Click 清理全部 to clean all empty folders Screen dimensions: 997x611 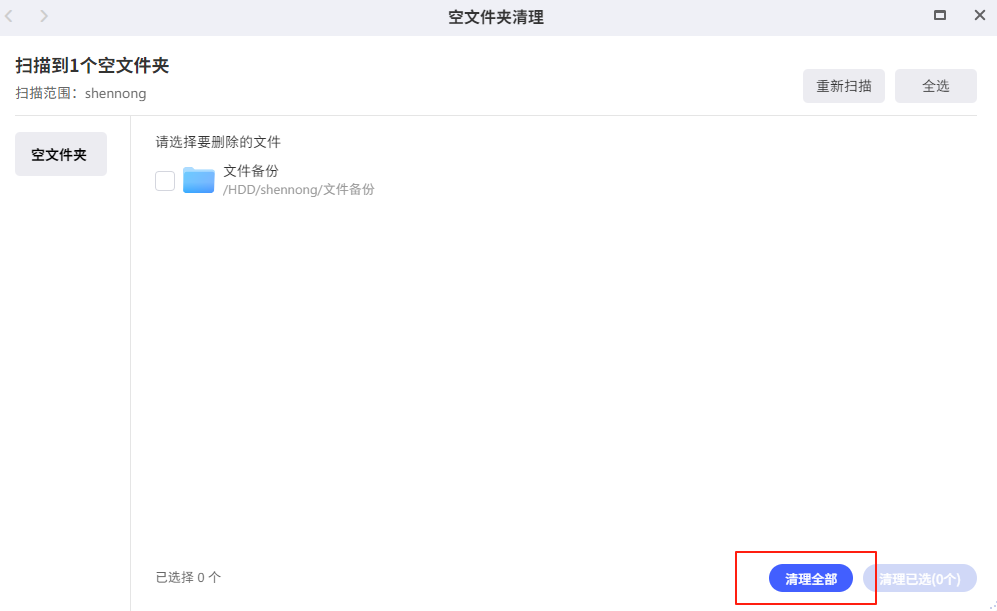(x=810, y=578)
